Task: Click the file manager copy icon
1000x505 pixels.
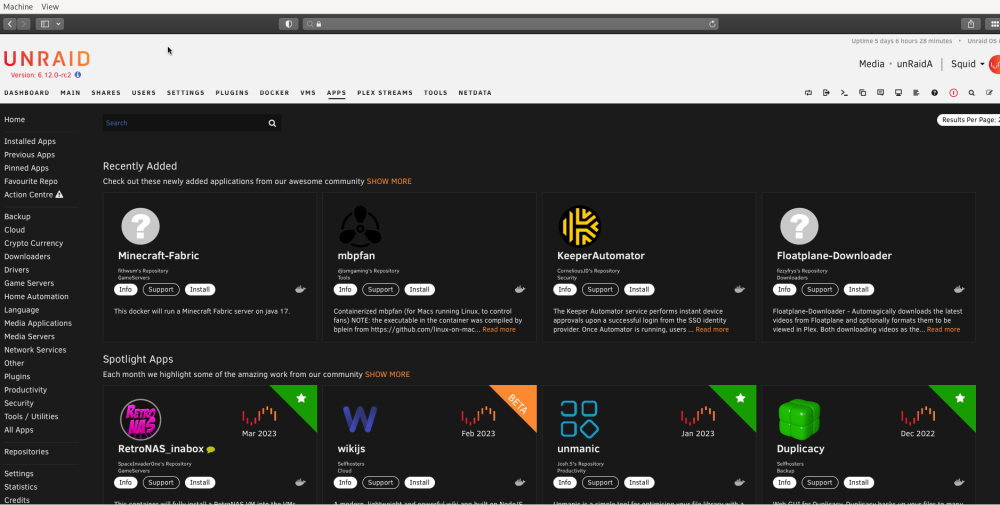Action: click(x=862, y=93)
